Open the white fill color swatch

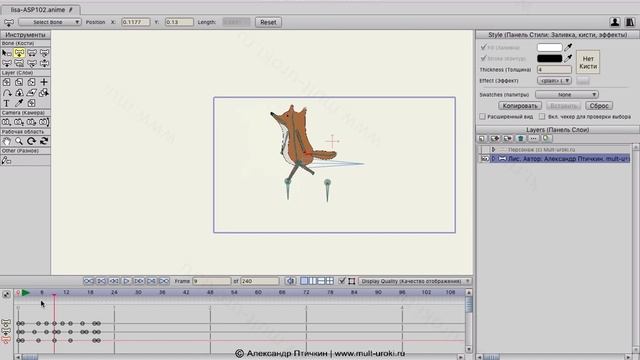549,47
